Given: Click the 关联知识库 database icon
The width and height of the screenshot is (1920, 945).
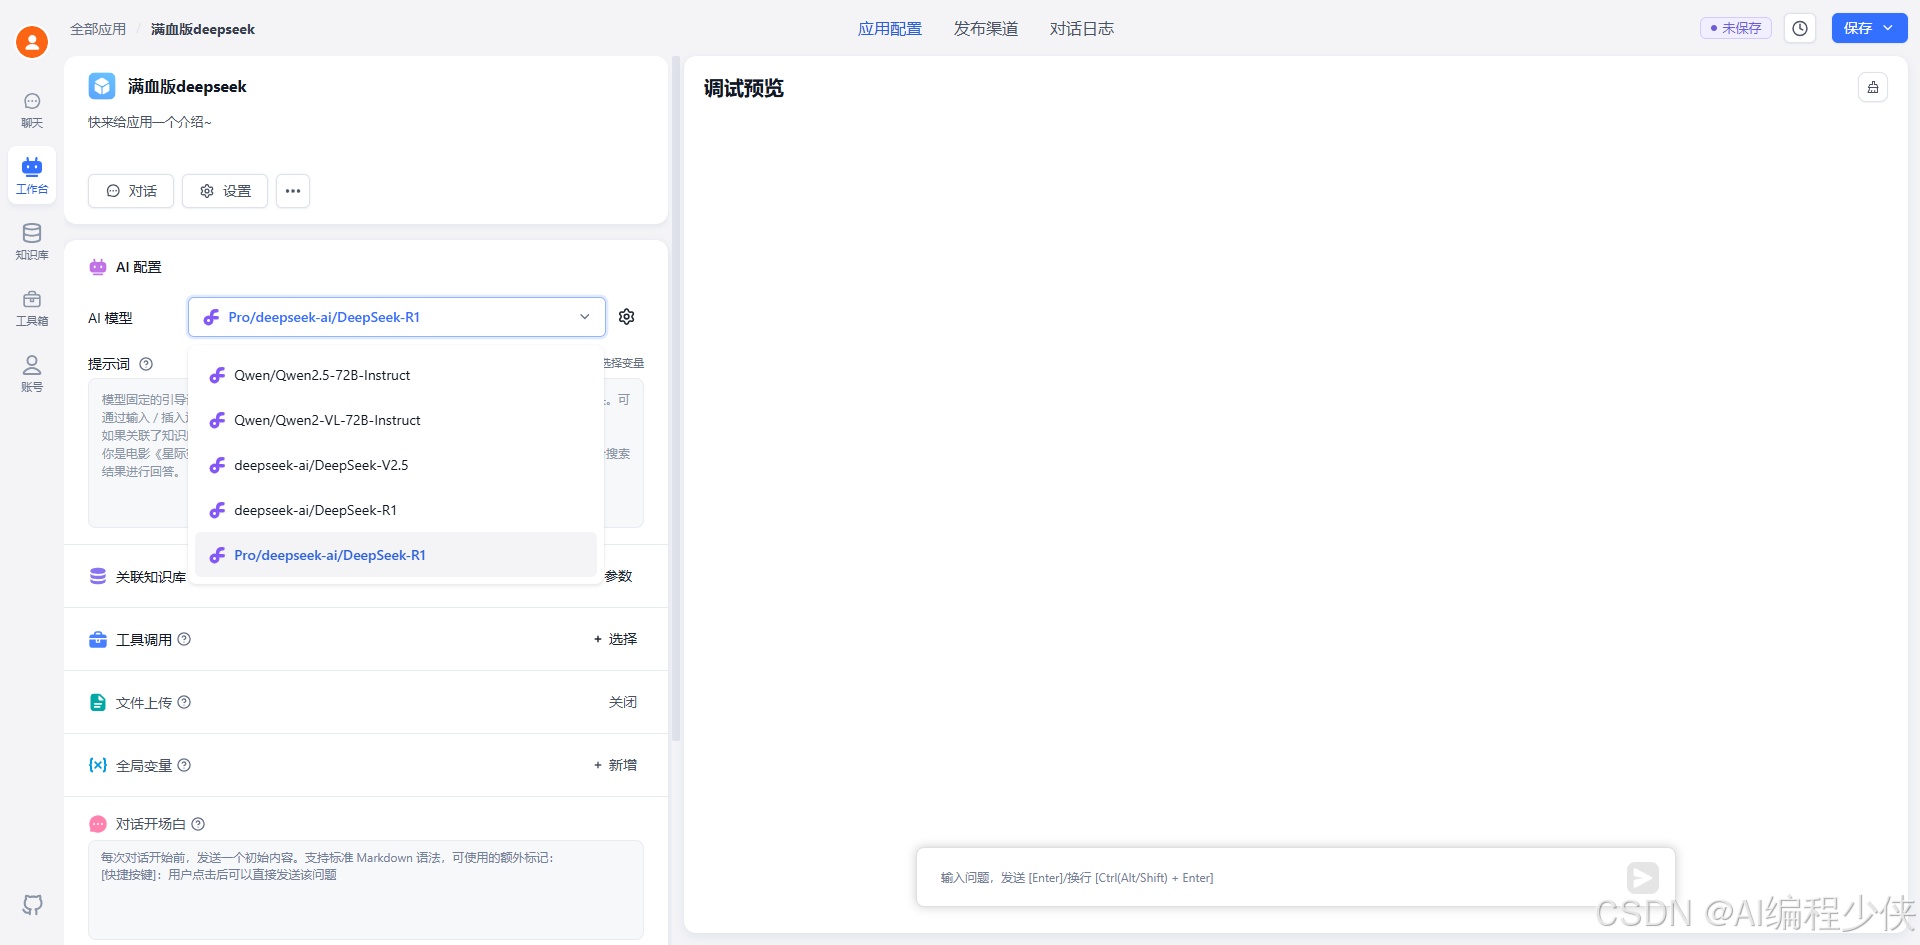Looking at the screenshot, I should [x=98, y=576].
